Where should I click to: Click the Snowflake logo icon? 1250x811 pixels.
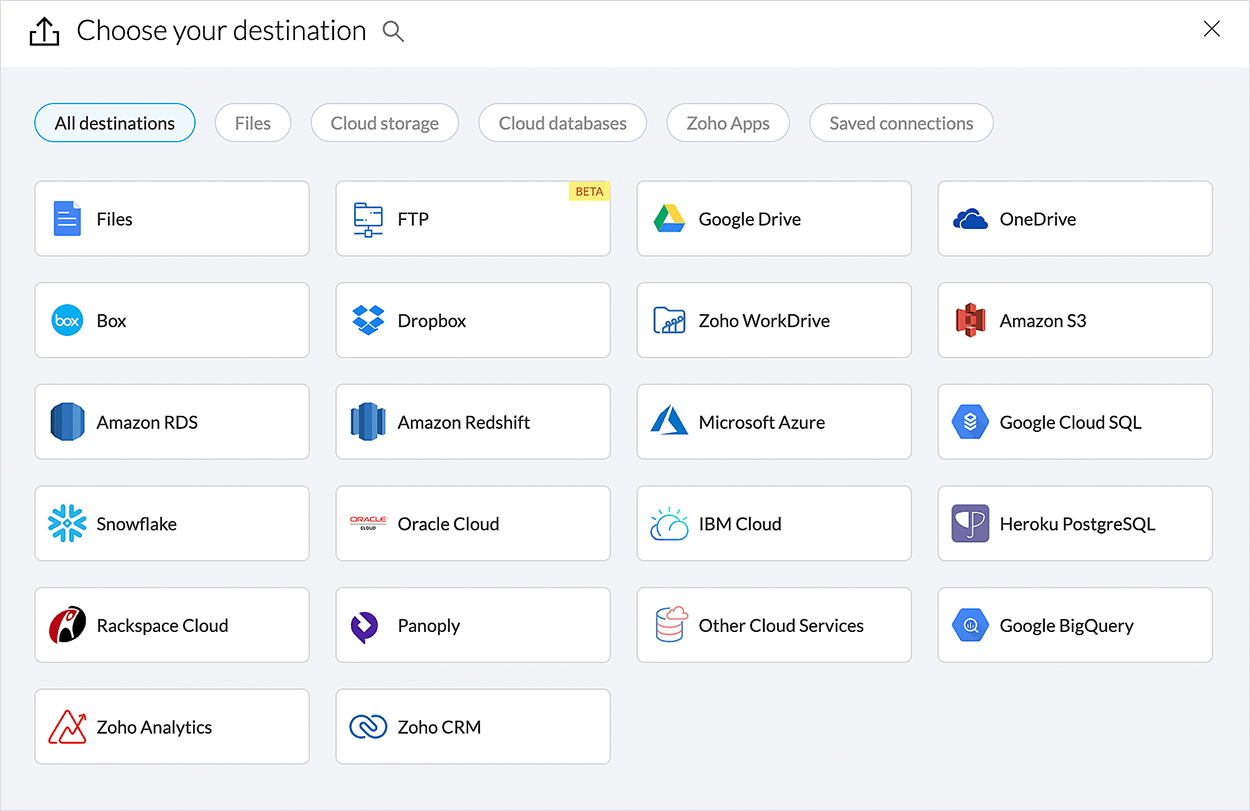pyautogui.click(x=67, y=524)
